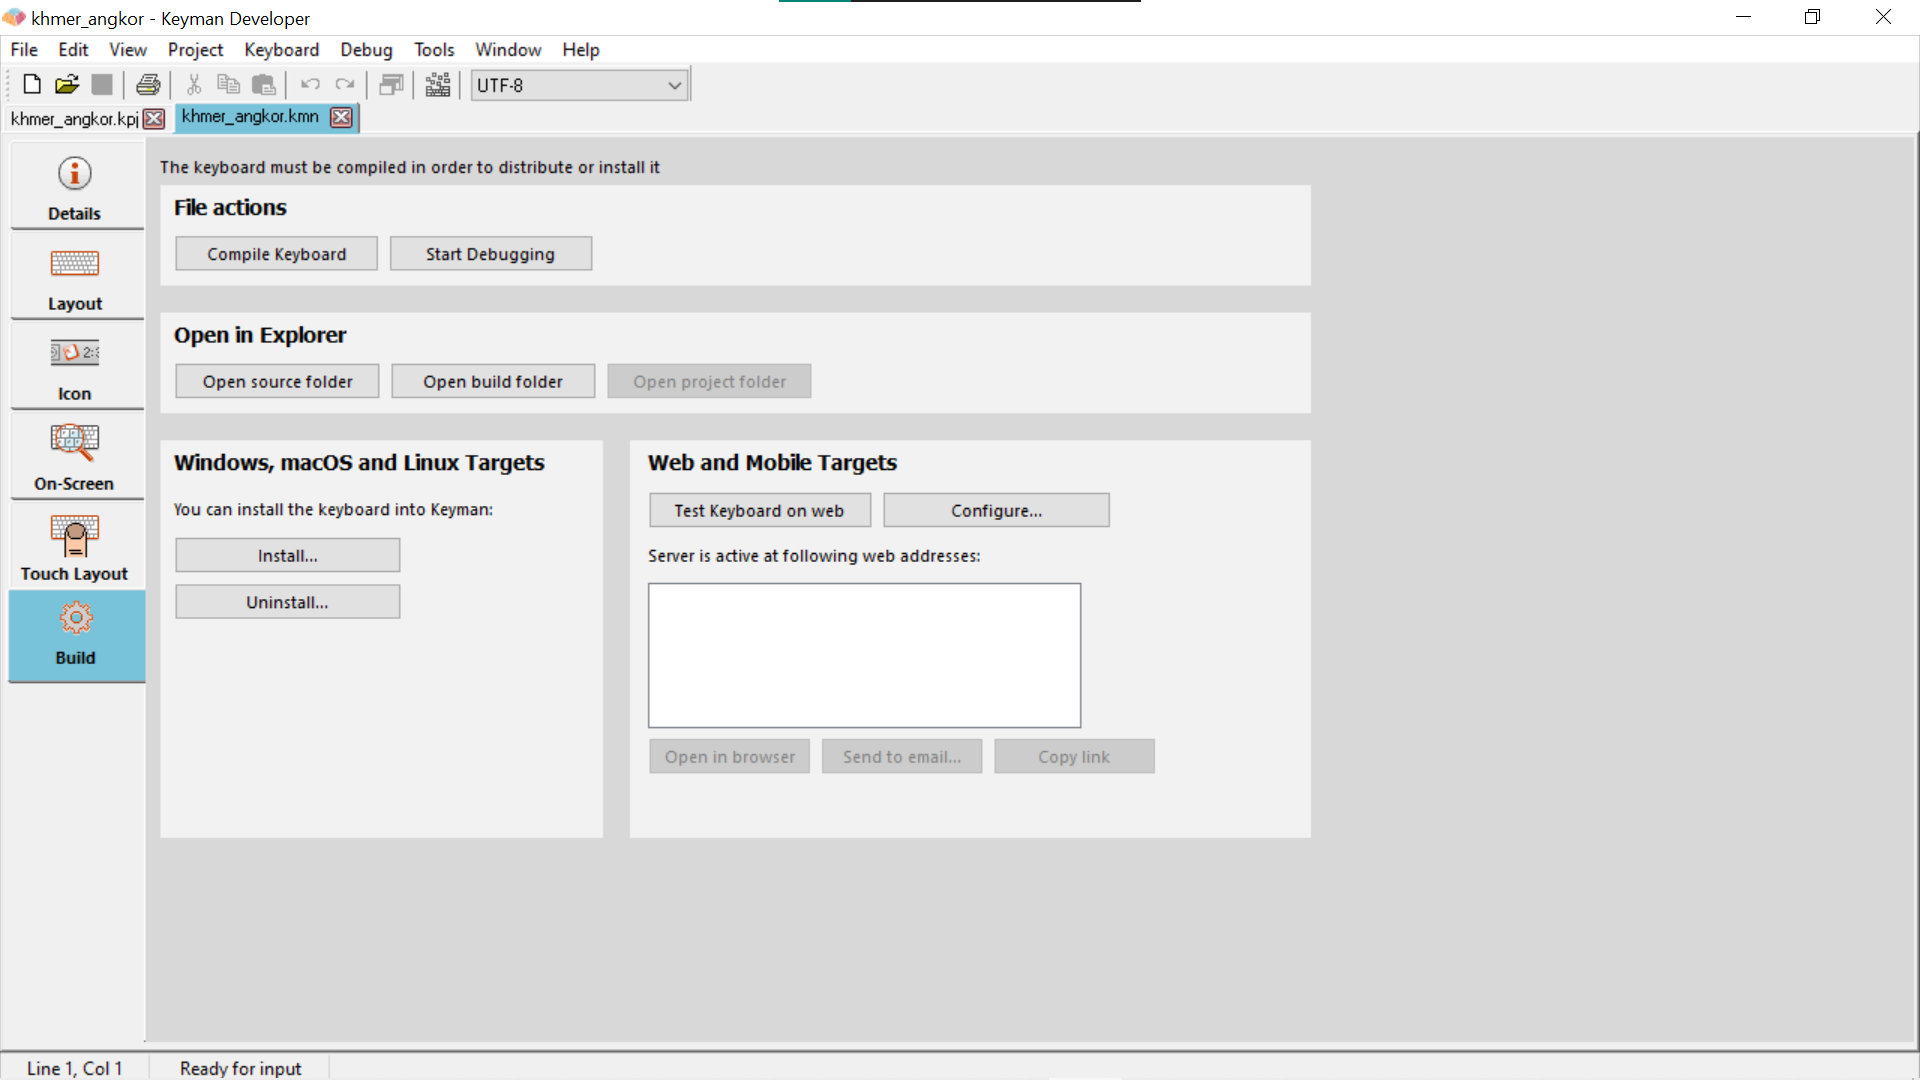Open the Help menu
1920x1080 pixels.
[580, 50]
